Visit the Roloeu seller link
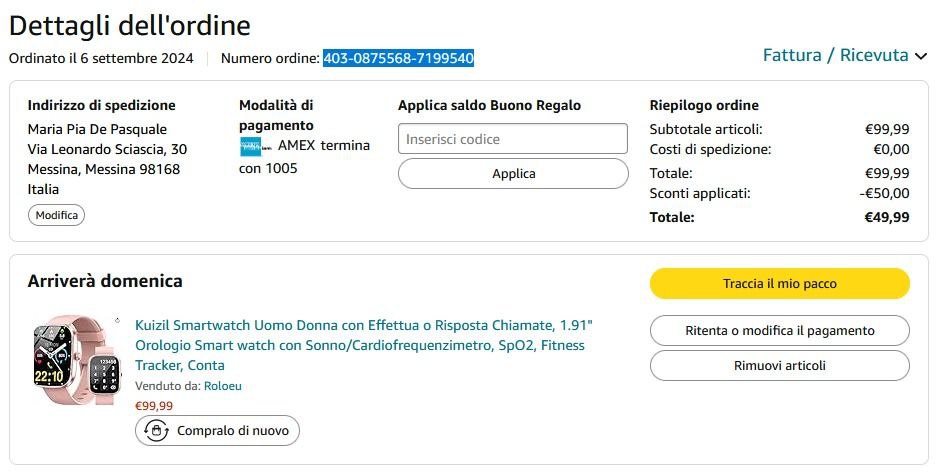 point(223,386)
